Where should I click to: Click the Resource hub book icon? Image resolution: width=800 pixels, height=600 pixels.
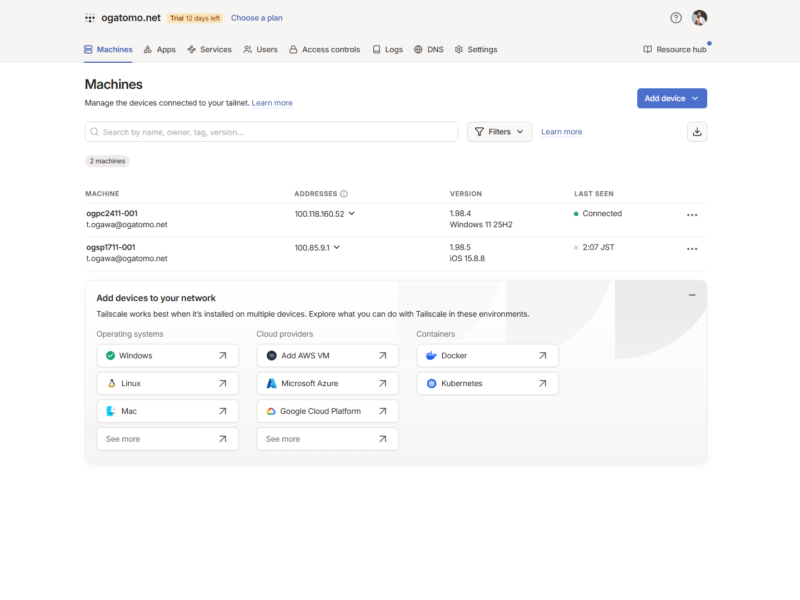coord(647,49)
